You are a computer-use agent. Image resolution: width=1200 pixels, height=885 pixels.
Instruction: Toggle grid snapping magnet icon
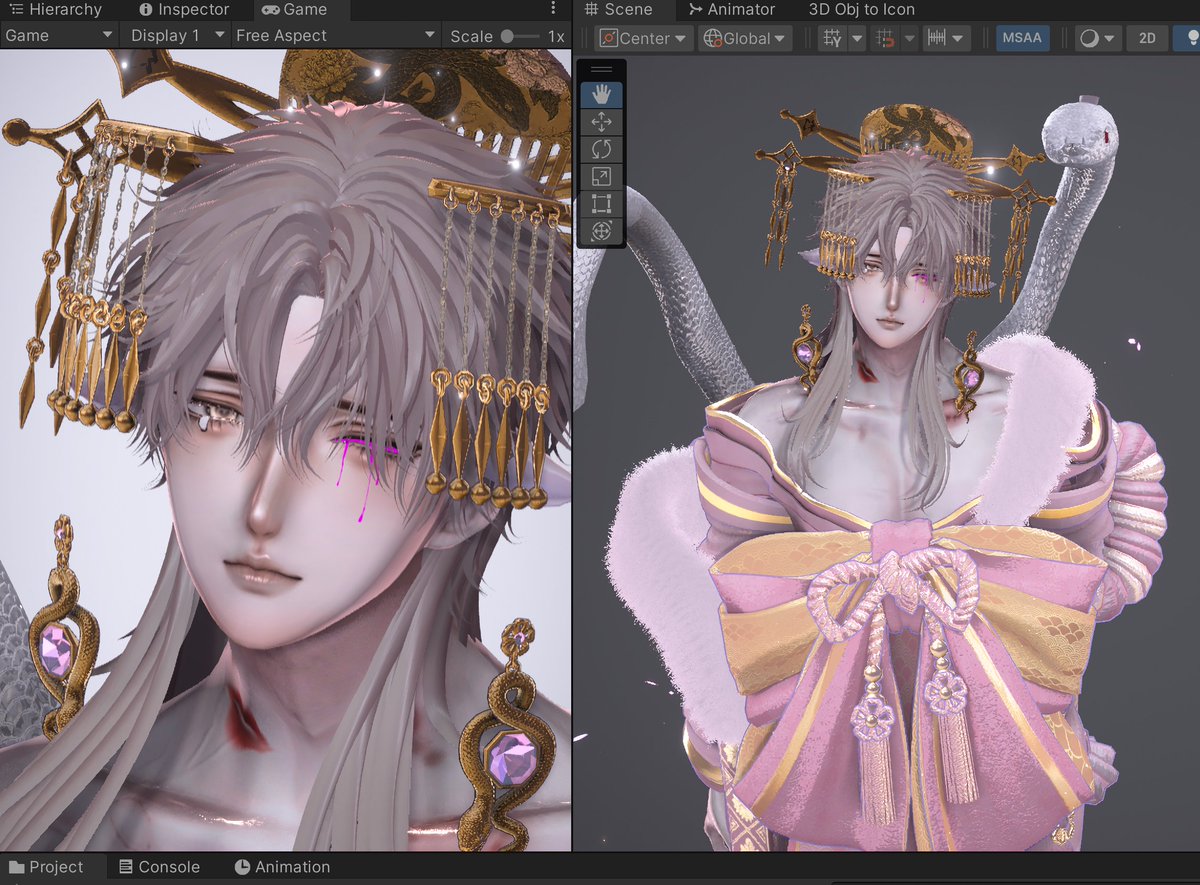pos(884,38)
